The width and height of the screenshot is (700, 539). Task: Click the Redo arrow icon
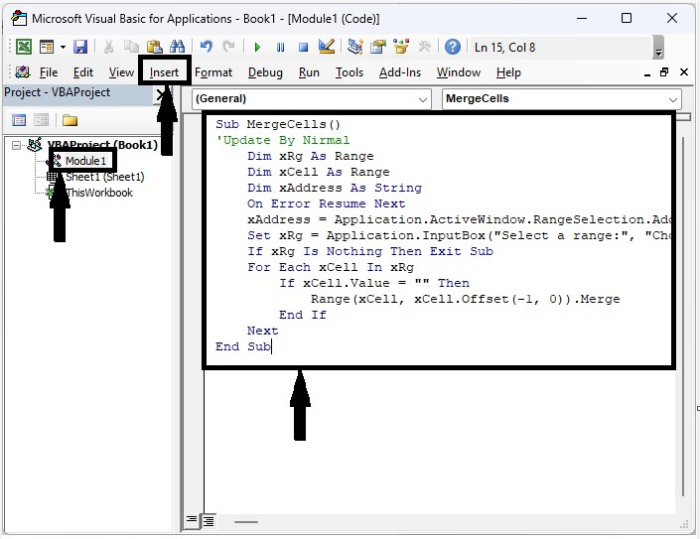pos(229,47)
